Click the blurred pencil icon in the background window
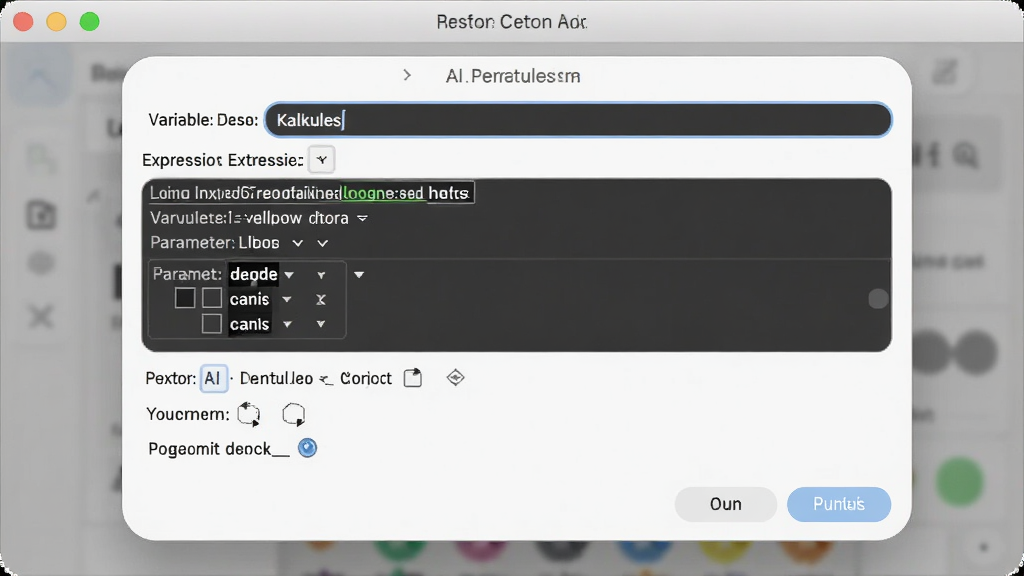The width and height of the screenshot is (1024, 576). point(944,72)
